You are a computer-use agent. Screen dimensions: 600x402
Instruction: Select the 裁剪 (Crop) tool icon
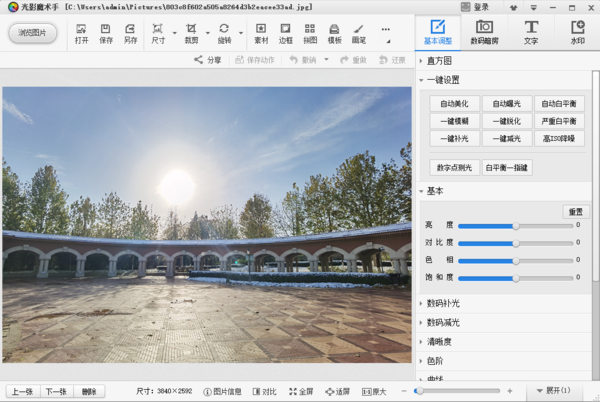[x=191, y=32]
